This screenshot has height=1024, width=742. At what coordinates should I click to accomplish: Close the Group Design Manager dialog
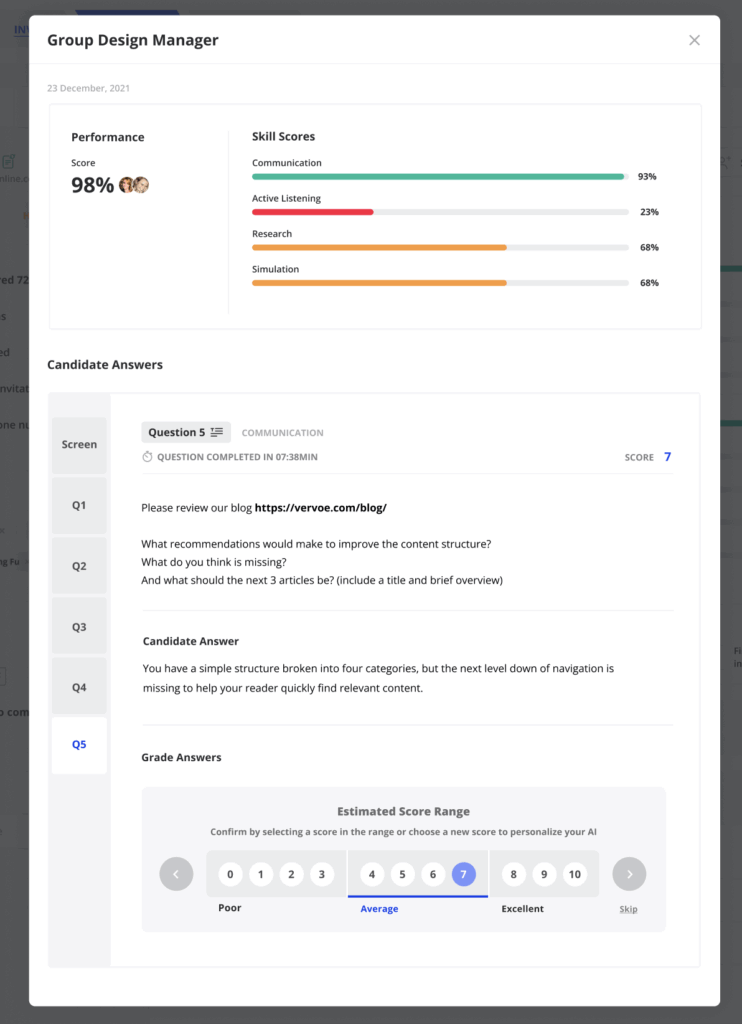pos(694,40)
